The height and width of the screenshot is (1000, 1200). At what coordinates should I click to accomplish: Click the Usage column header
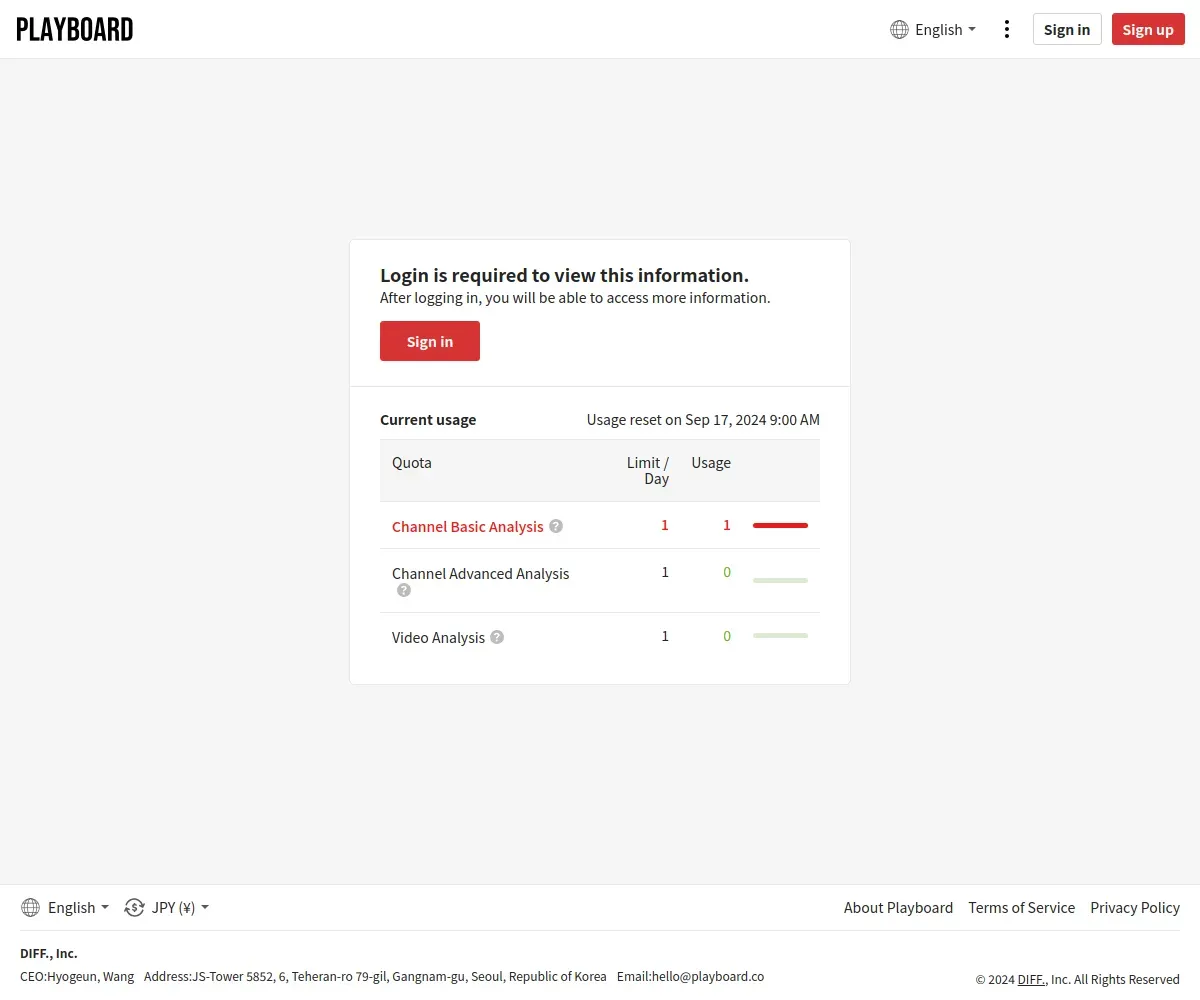point(711,462)
